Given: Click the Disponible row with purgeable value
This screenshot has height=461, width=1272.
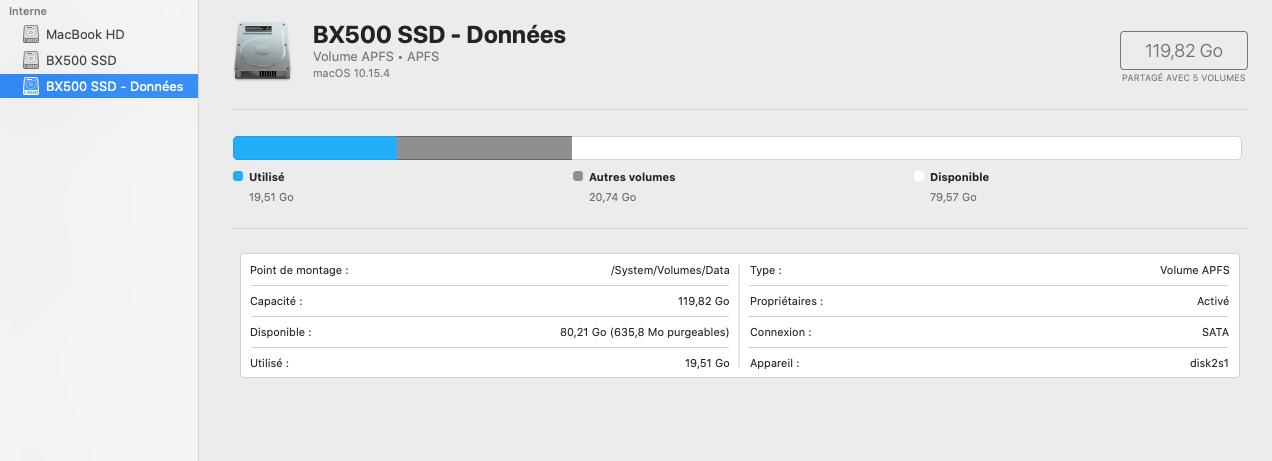Looking at the screenshot, I should click(x=490, y=332).
